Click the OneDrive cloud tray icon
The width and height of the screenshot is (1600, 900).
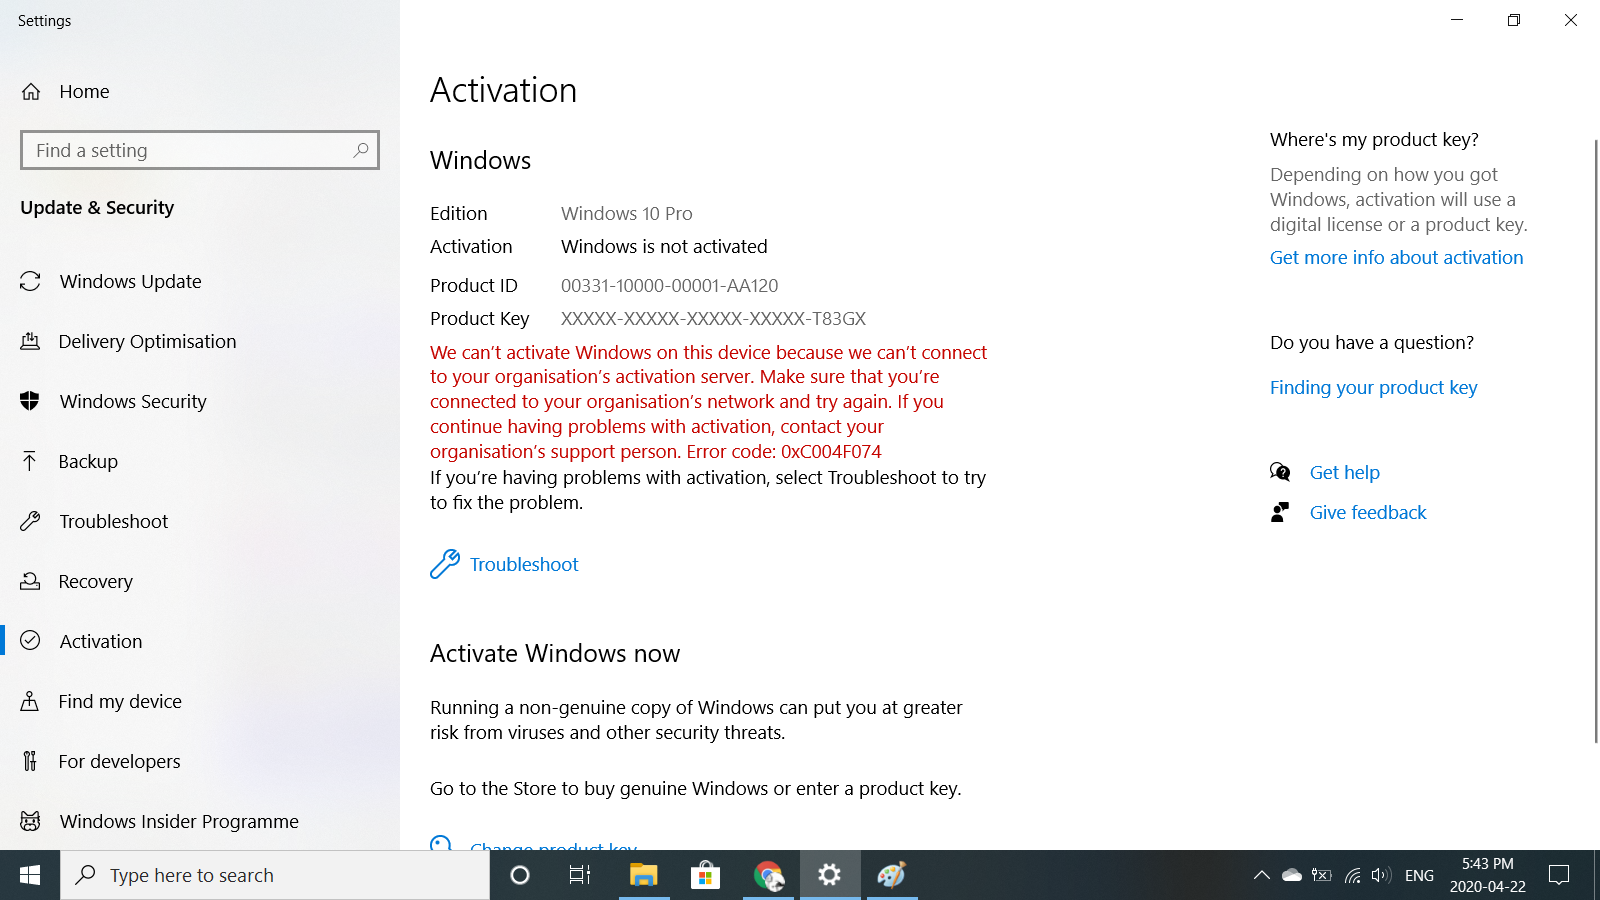pos(1292,875)
